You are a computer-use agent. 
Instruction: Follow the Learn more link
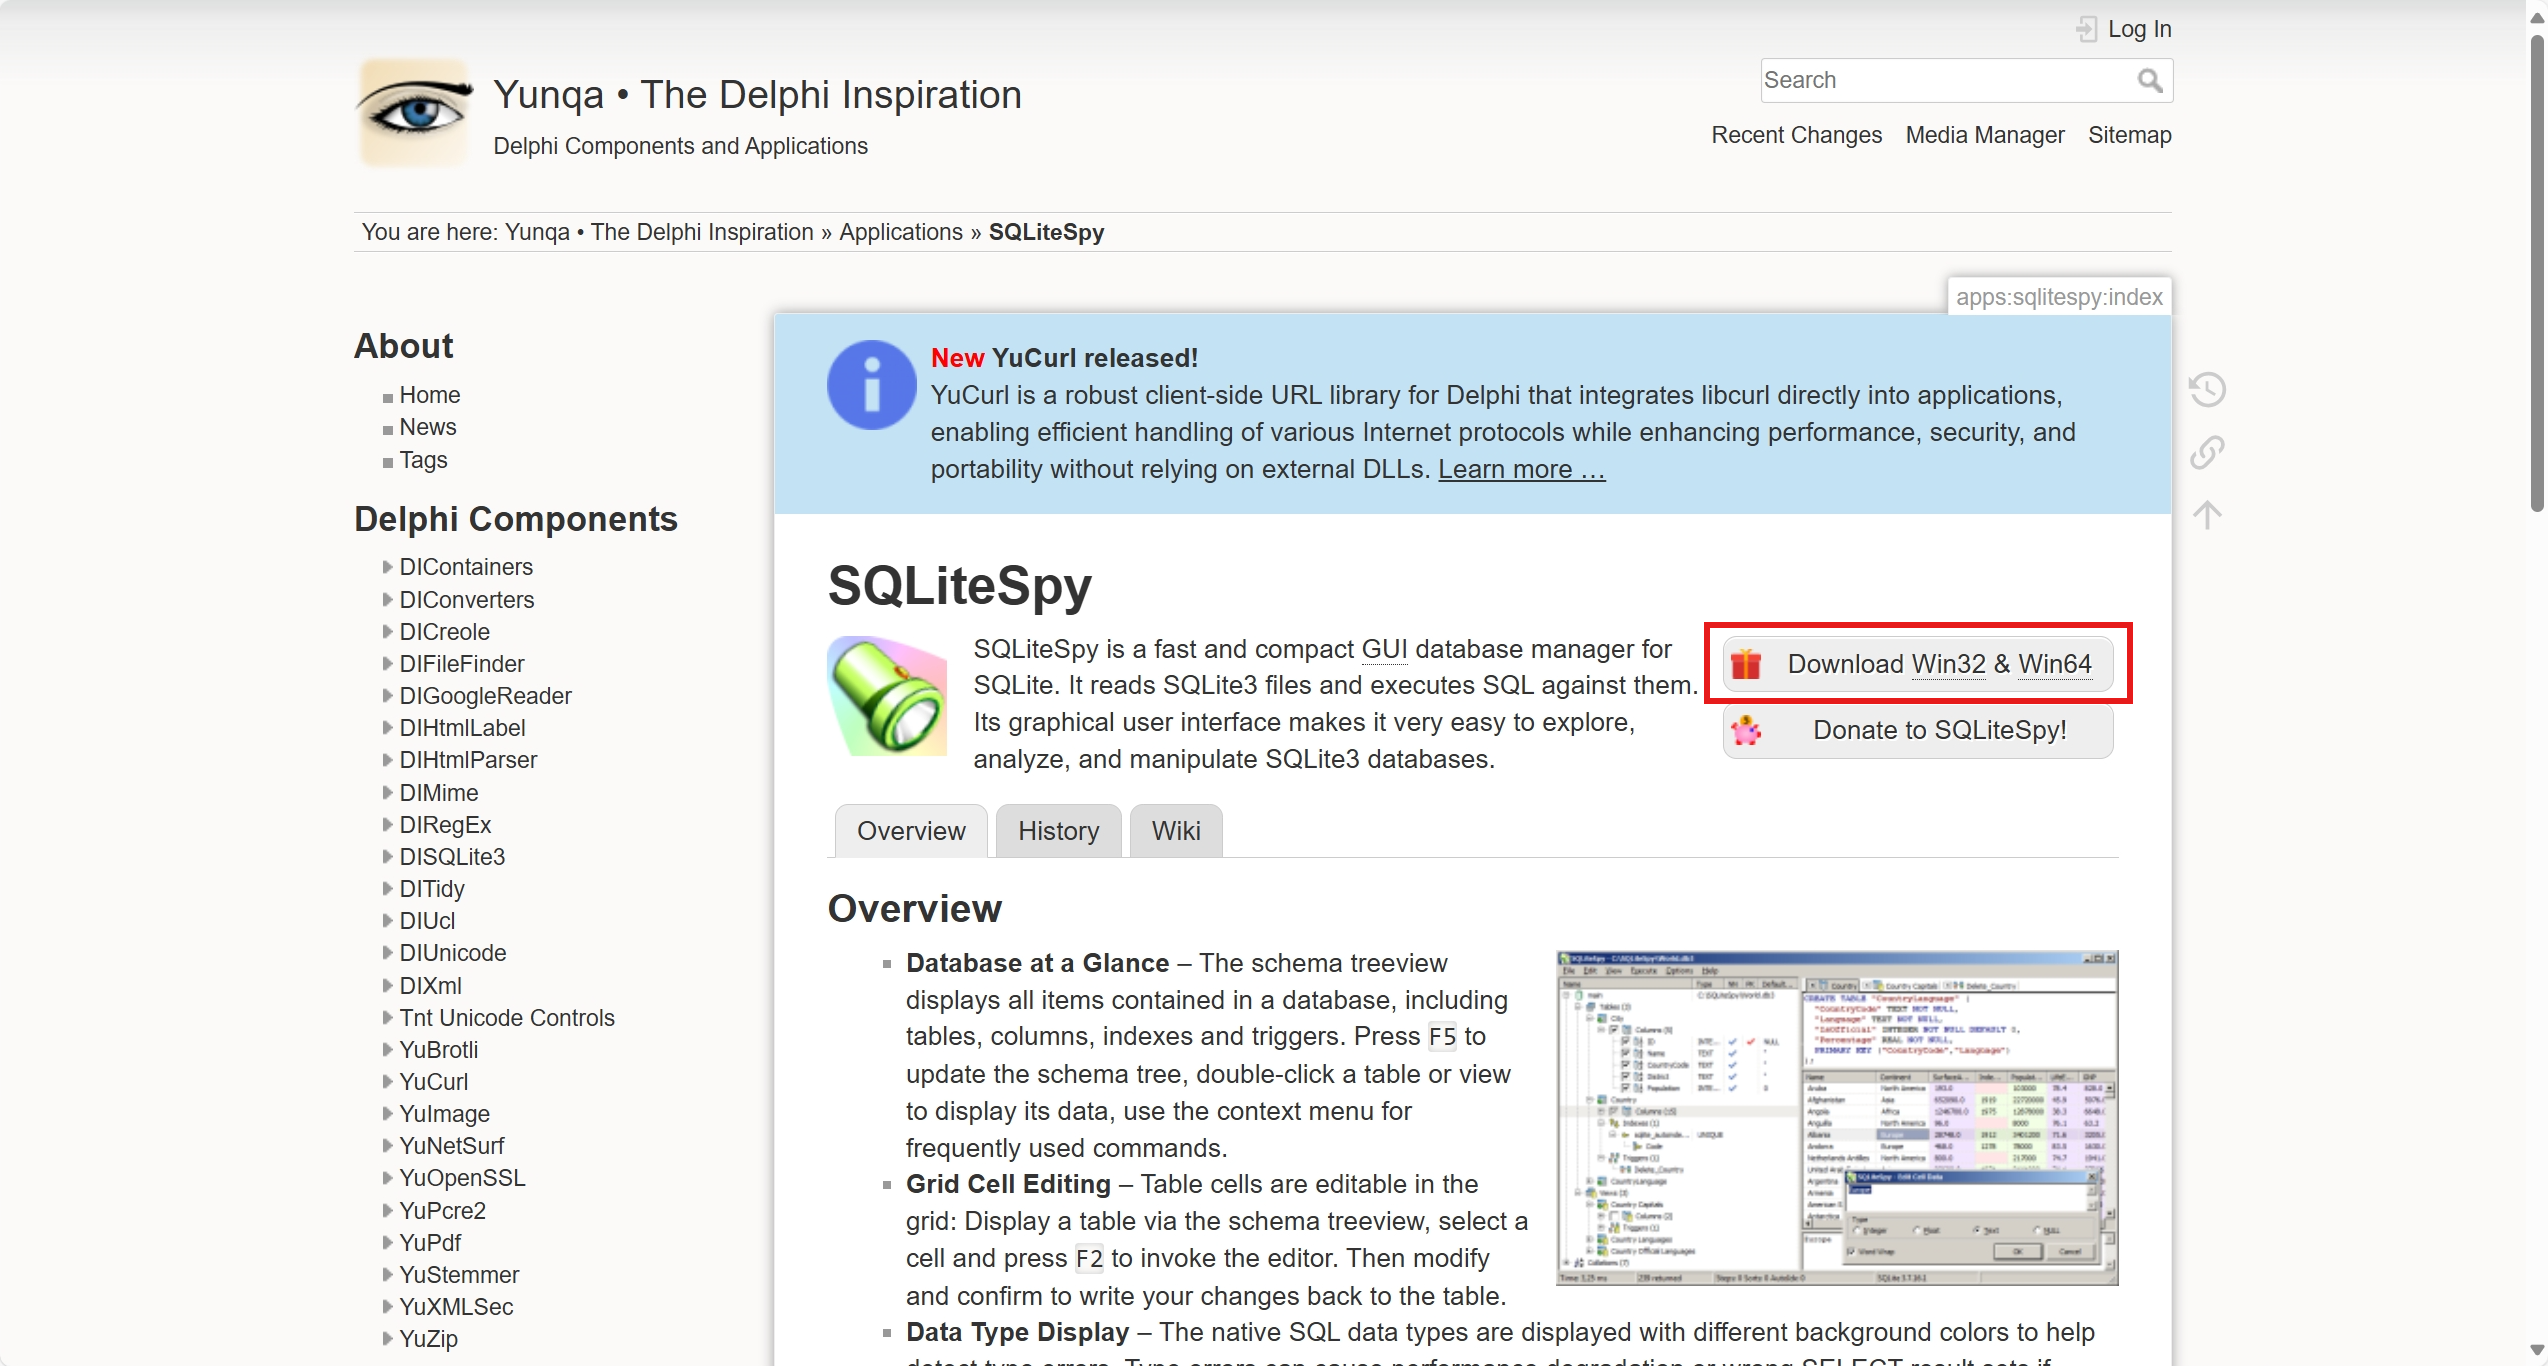click(1521, 470)
